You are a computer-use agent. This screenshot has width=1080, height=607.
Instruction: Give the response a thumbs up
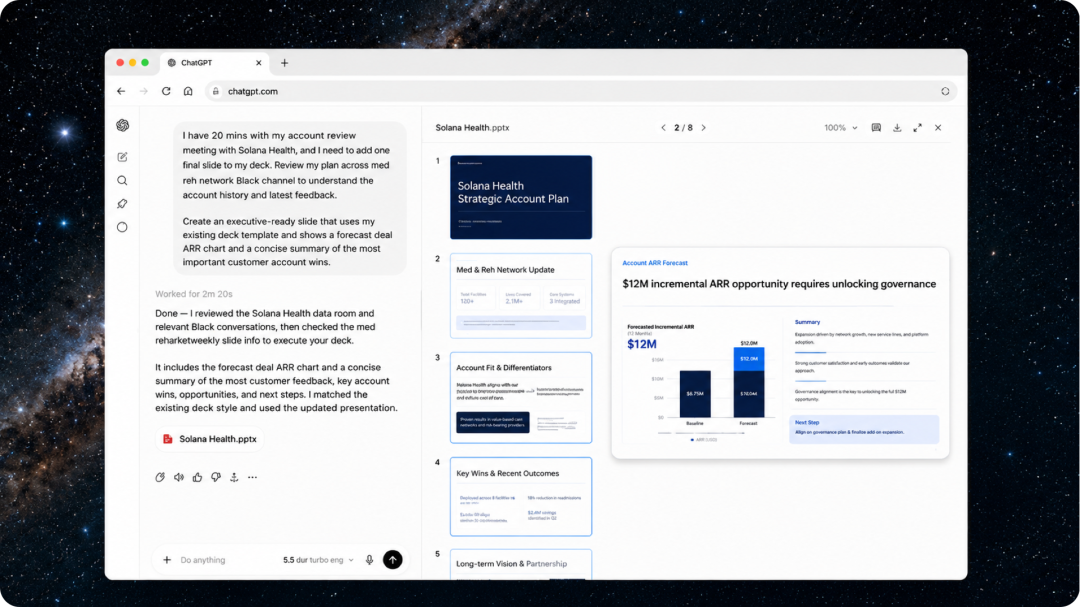point(198,477)
